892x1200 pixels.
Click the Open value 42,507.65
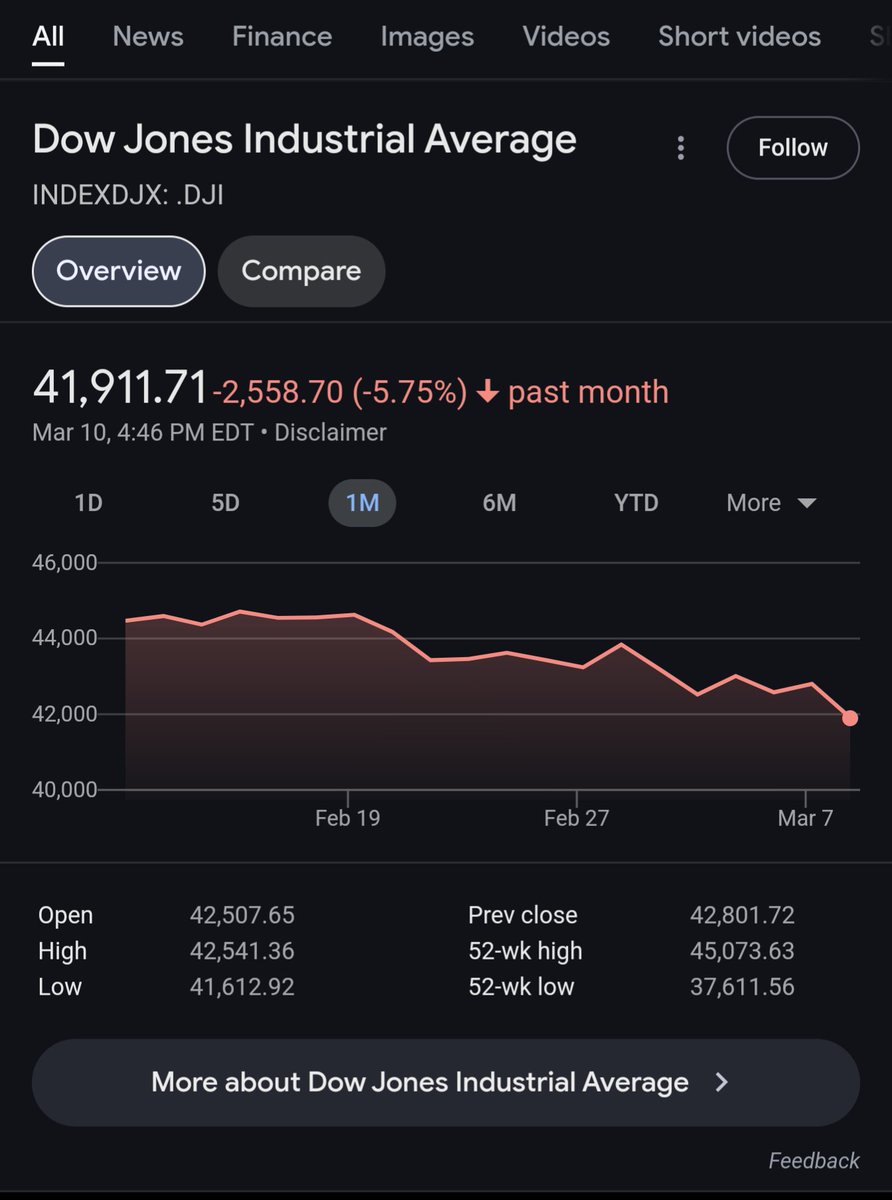click(242, 915)
